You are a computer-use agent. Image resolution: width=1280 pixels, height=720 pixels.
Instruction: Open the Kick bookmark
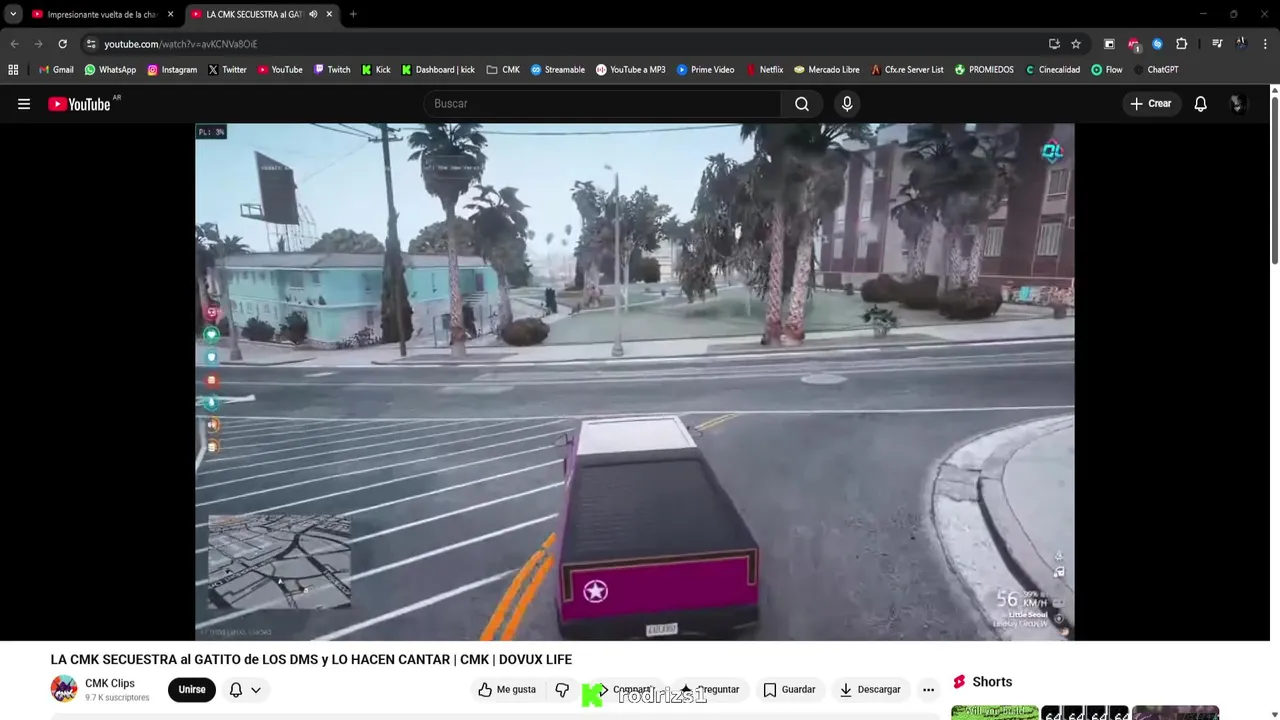(376, 70)
